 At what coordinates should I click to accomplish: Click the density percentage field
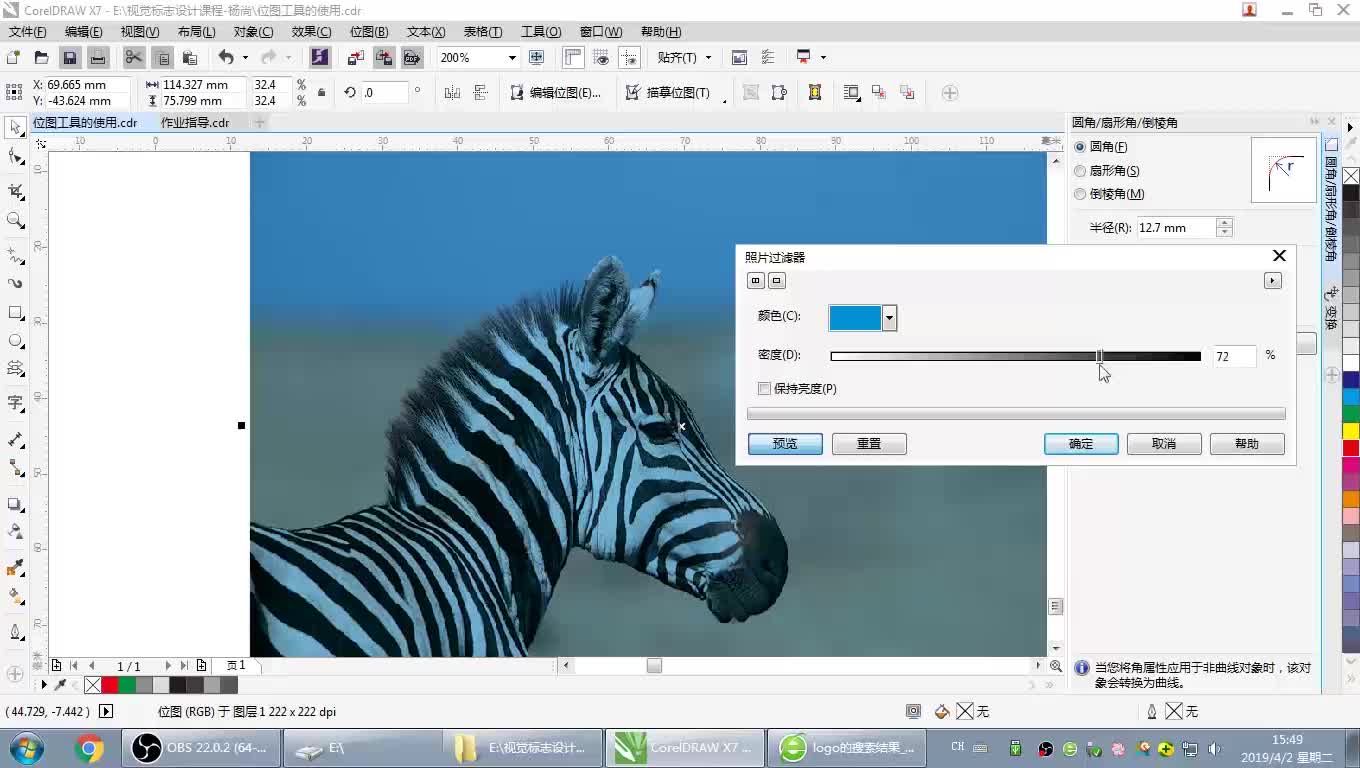click(1234, 356)
